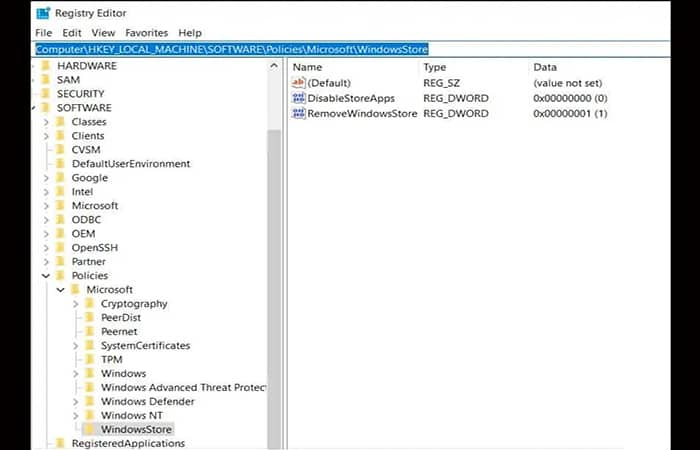Click the registry path address bar

pos(353,49)
